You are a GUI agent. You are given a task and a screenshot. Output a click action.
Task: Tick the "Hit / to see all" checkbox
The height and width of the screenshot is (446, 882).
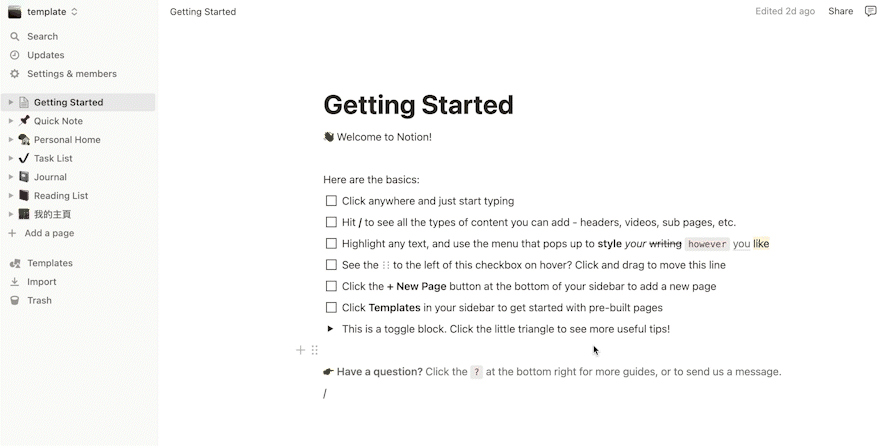[331, 222]
